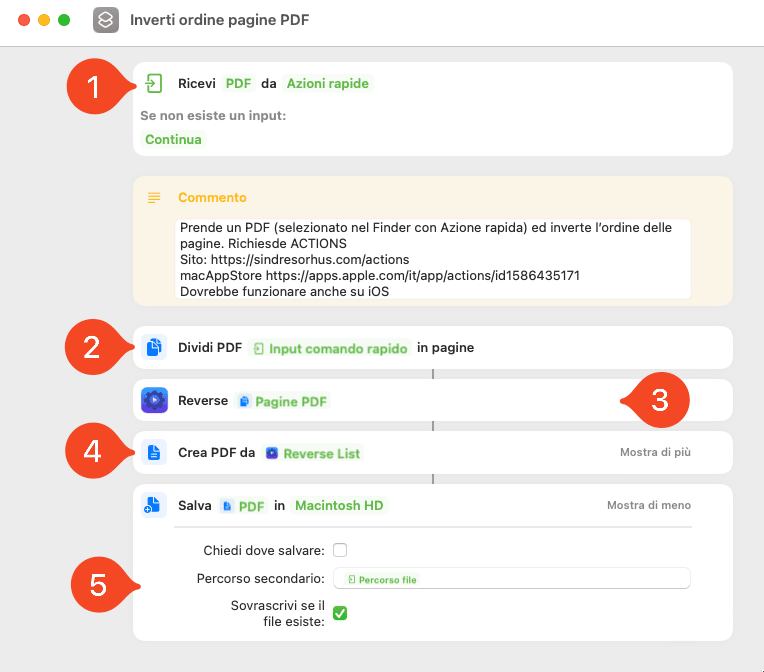
Task: Click the Reverse List variable token
Action: pyautogui.click(x=313, y=454)
